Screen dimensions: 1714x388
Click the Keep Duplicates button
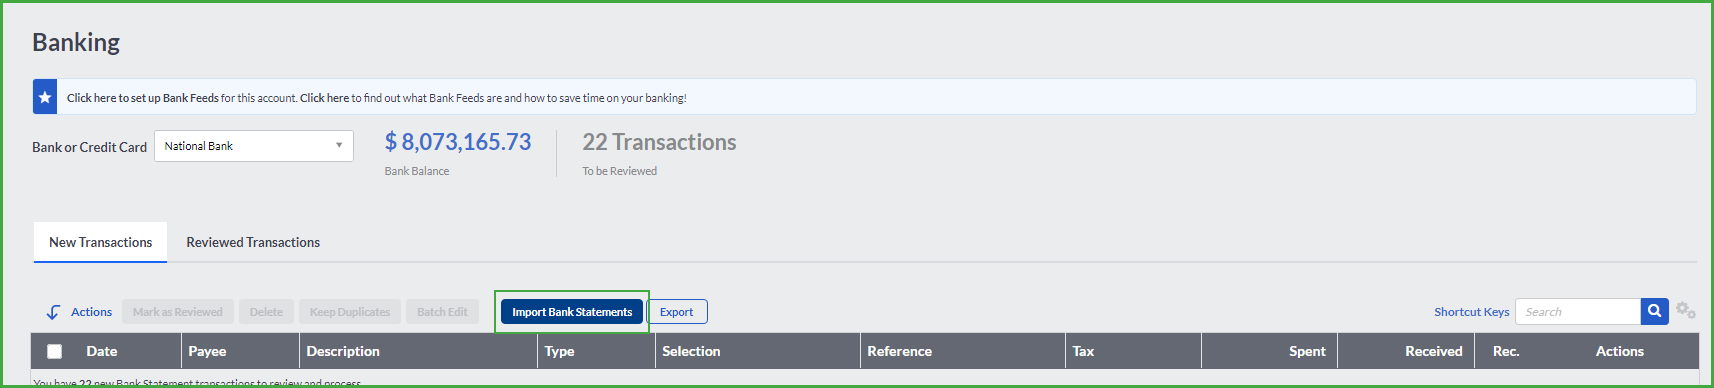(x=350, y=312)
